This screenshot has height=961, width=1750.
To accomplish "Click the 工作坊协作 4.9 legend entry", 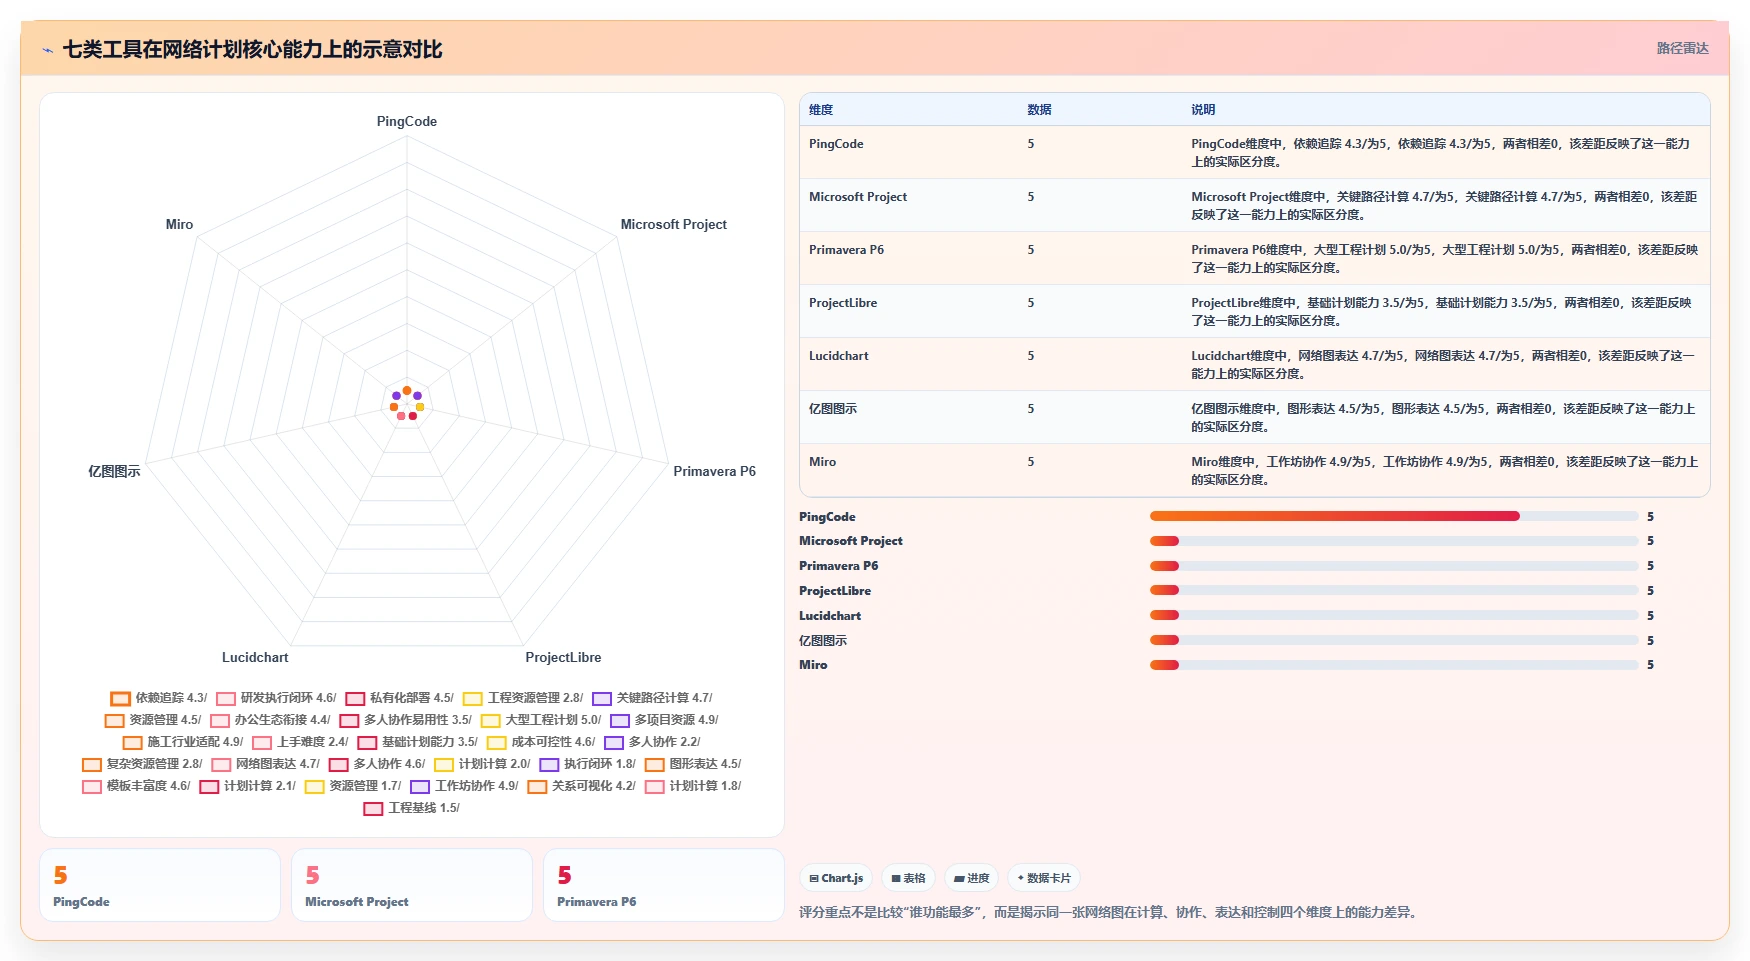I will (x=464, y=786).
